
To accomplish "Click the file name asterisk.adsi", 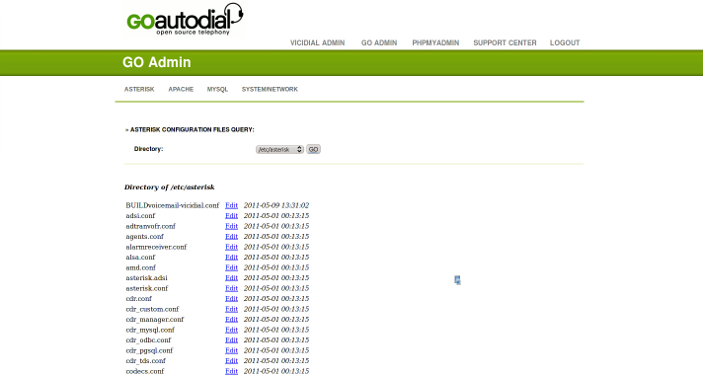I will (147, 278).
